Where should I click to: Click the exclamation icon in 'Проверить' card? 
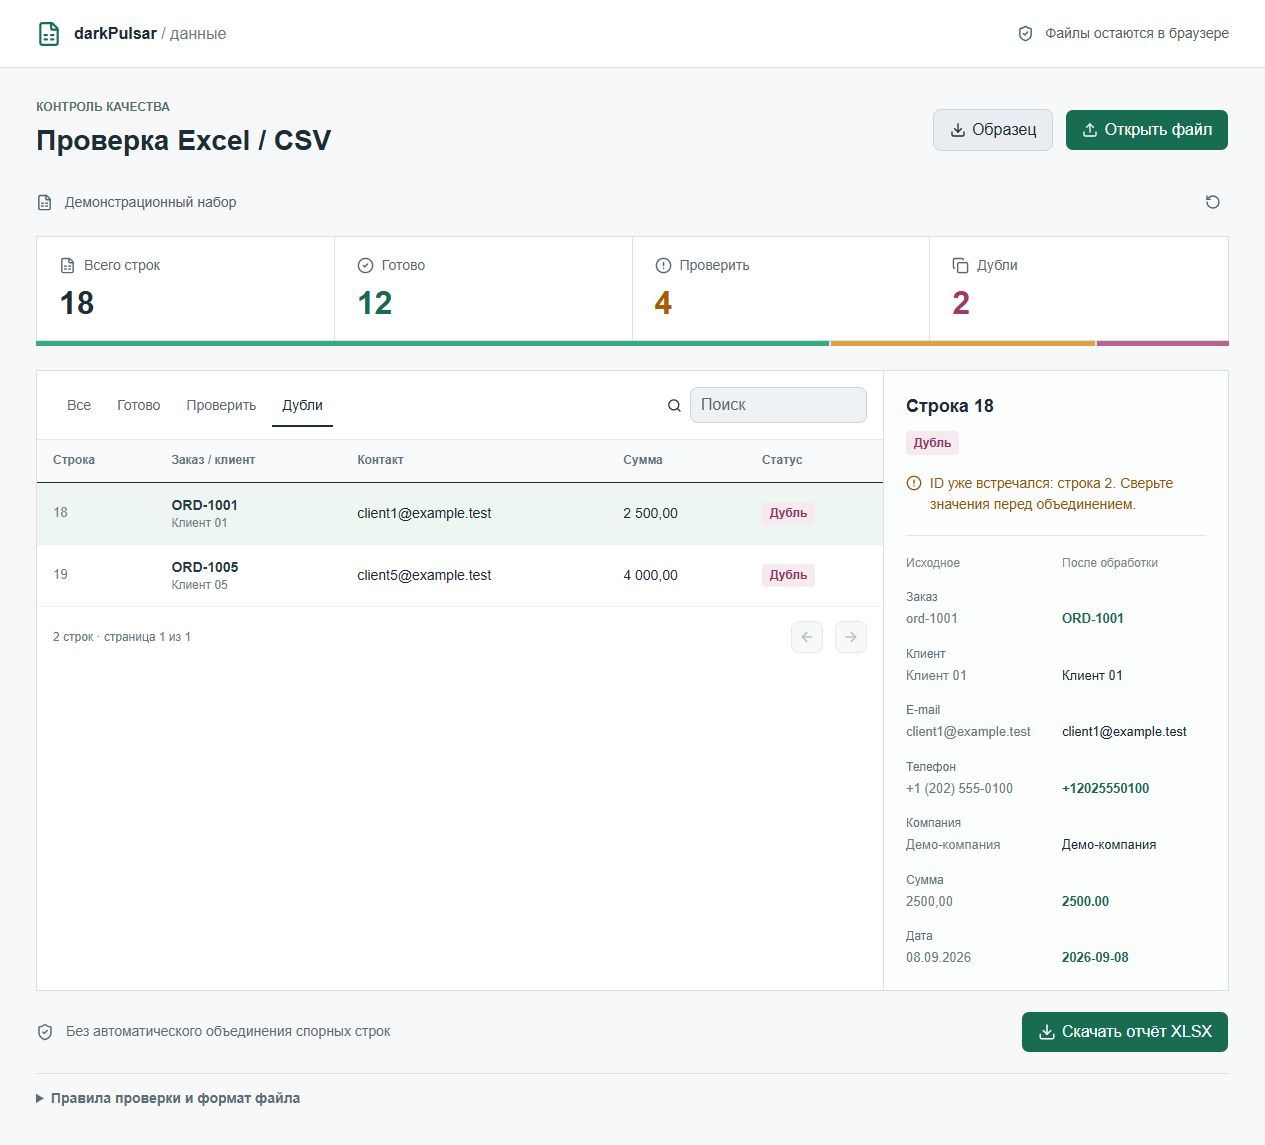click(663, 265)
